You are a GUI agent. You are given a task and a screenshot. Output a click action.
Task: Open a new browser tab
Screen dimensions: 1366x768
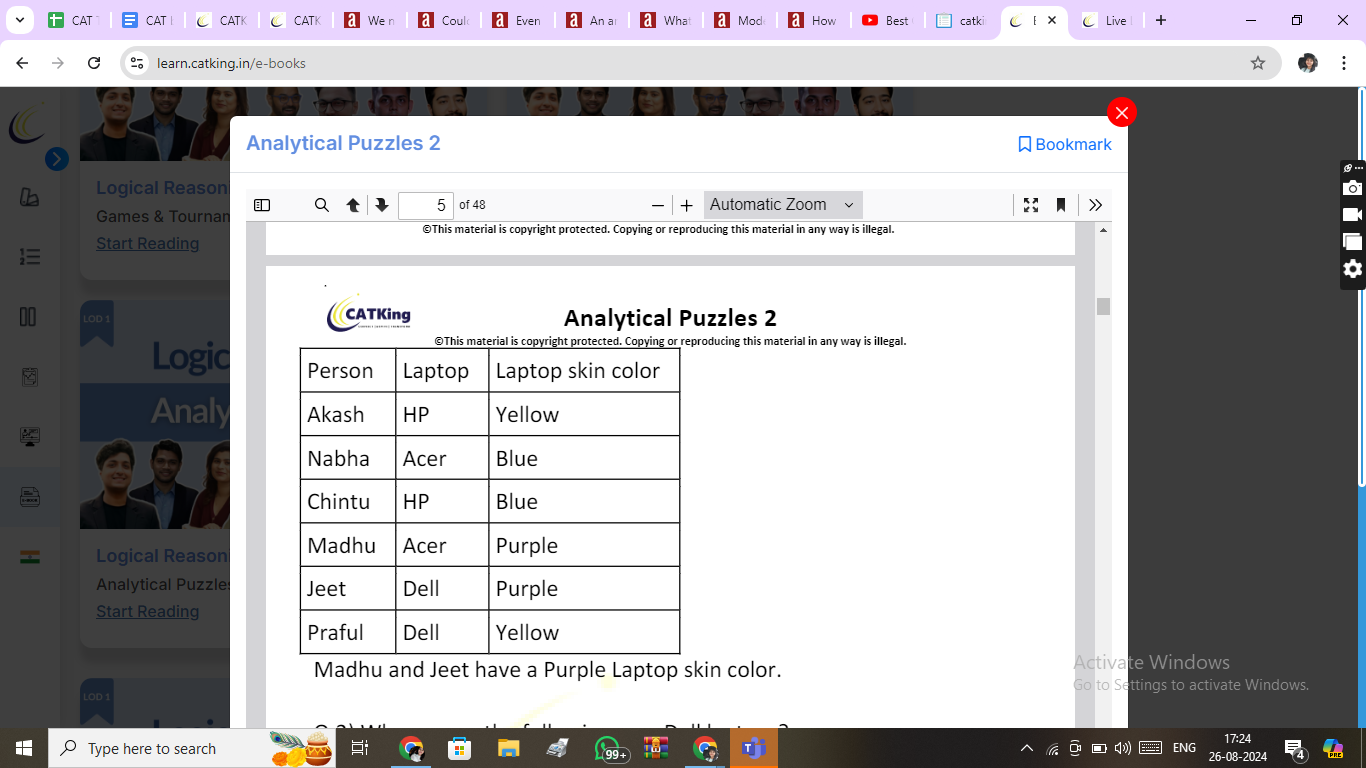(x=1161, y=20)
